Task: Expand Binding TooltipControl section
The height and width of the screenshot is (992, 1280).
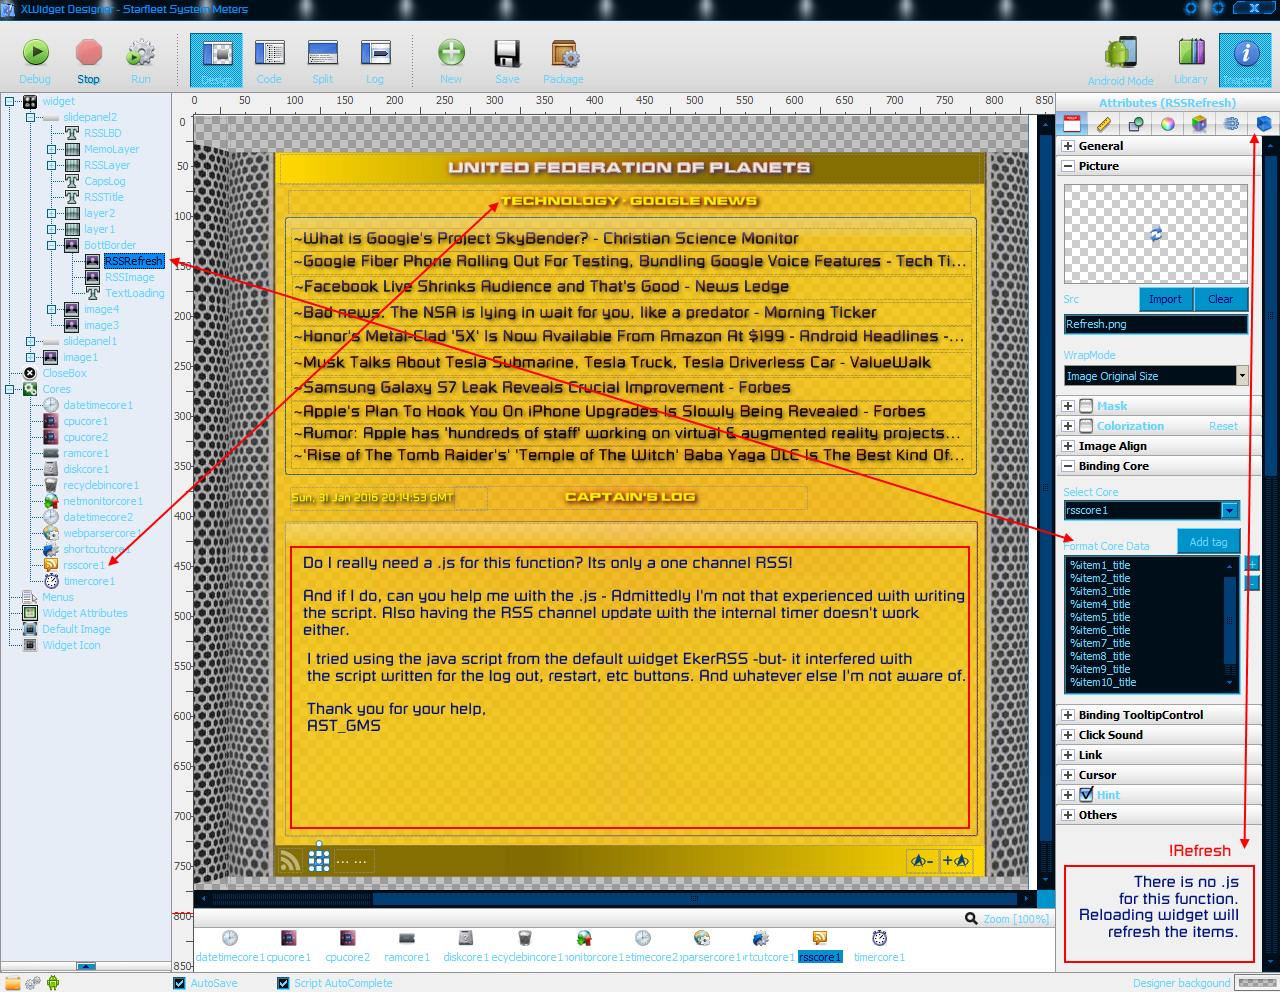Action: (x=1068, y=715)
